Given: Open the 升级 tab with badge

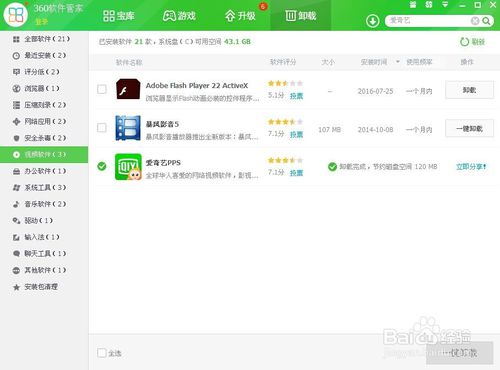Looking at the screenshot, I should point(240,16).
